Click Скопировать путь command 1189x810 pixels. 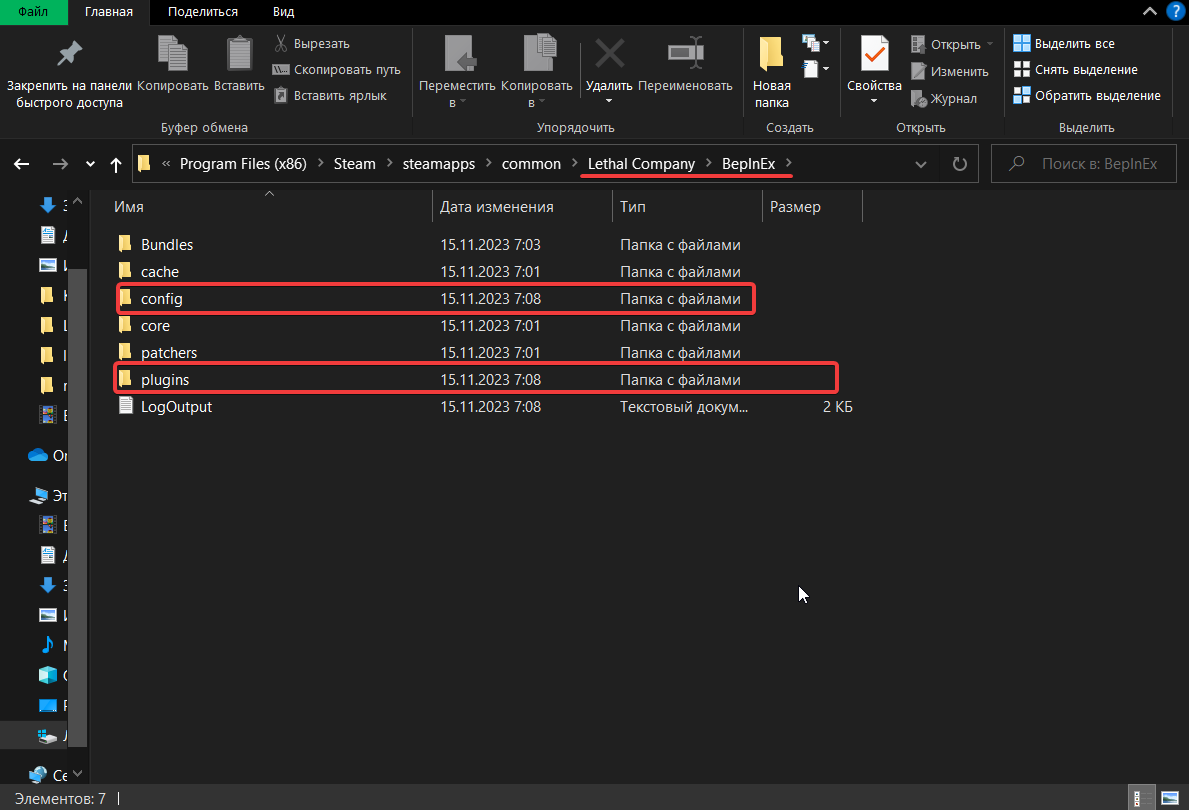click(337, 69)
